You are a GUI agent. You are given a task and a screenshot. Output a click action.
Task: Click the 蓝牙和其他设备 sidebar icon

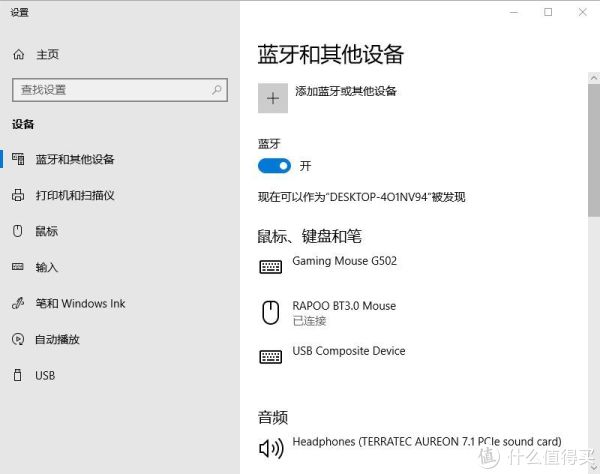(x=18, y=159)
